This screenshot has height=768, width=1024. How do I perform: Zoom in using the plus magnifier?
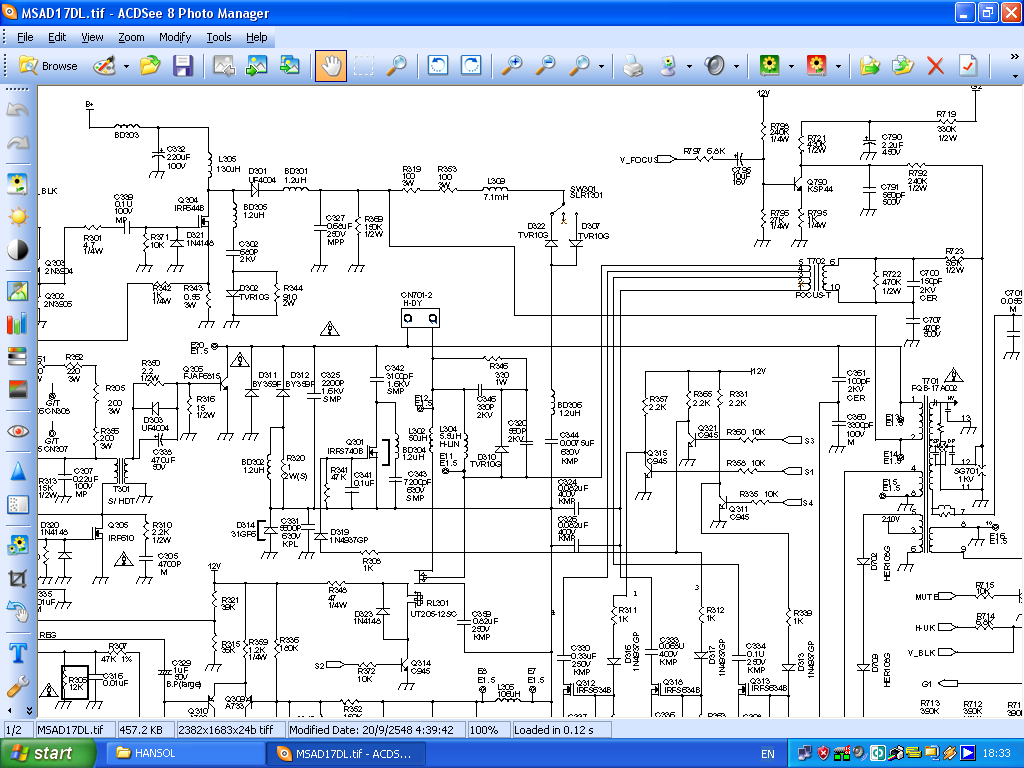tap(512, 66)
